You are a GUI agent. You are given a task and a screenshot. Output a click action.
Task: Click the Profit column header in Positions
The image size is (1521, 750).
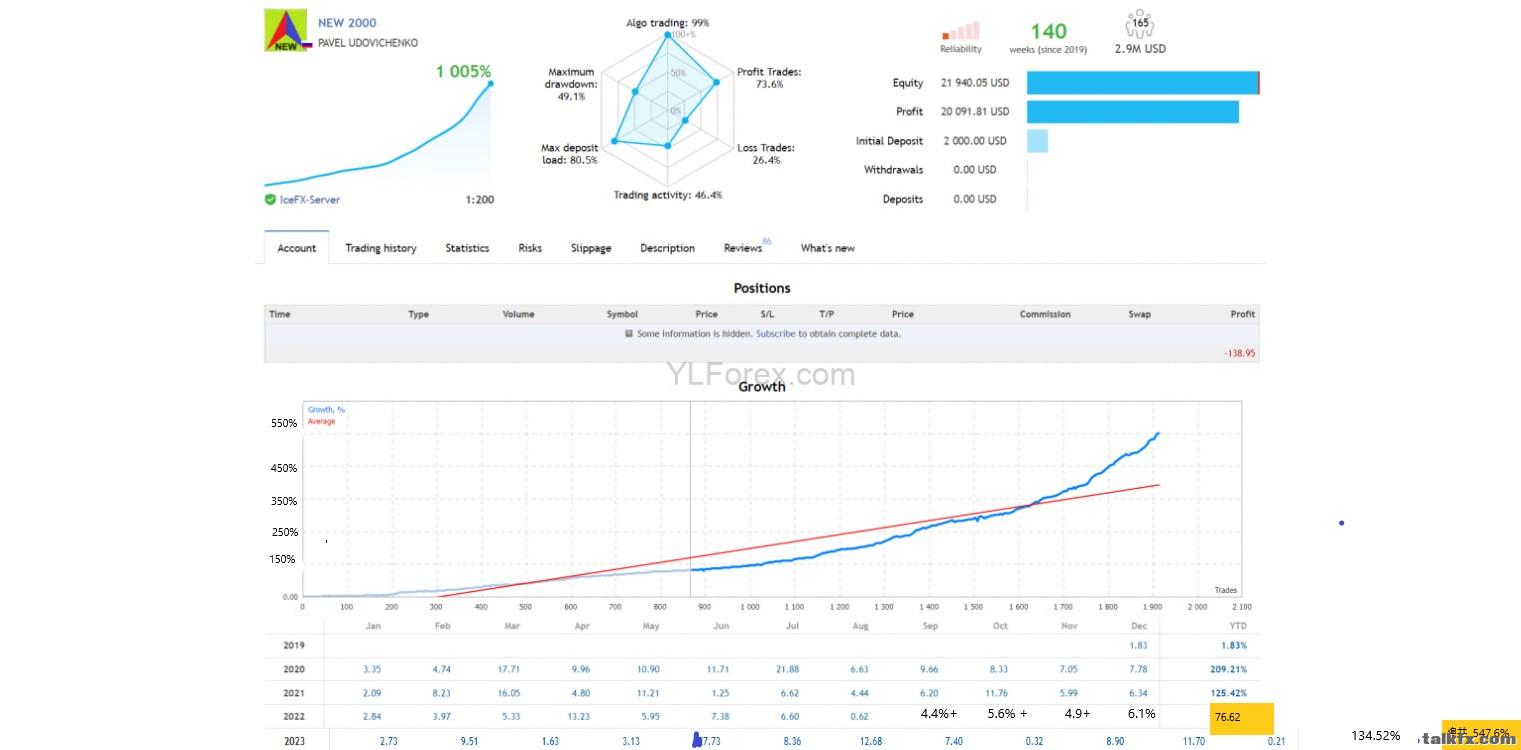coord(1242,314)
